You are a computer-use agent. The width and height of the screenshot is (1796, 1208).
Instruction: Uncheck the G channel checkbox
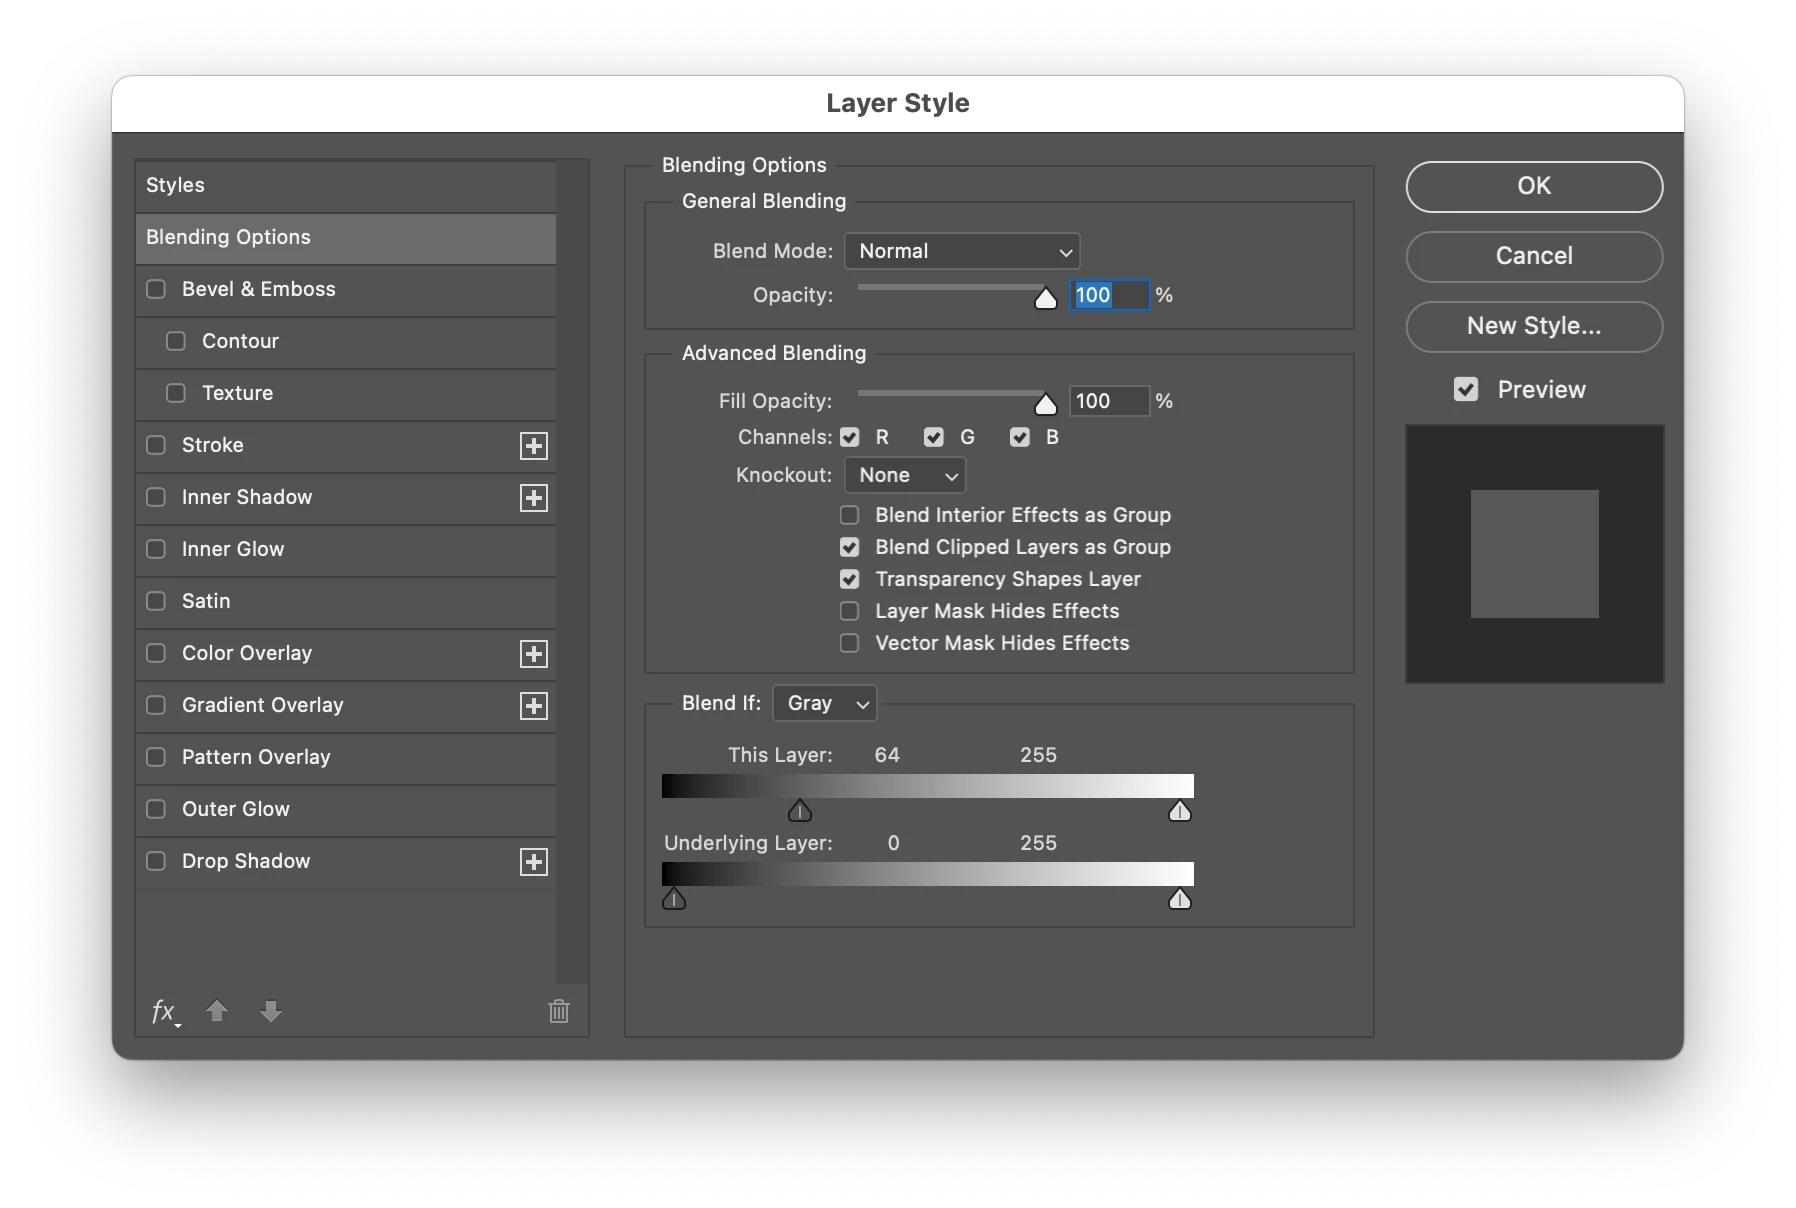pos(934,437)
